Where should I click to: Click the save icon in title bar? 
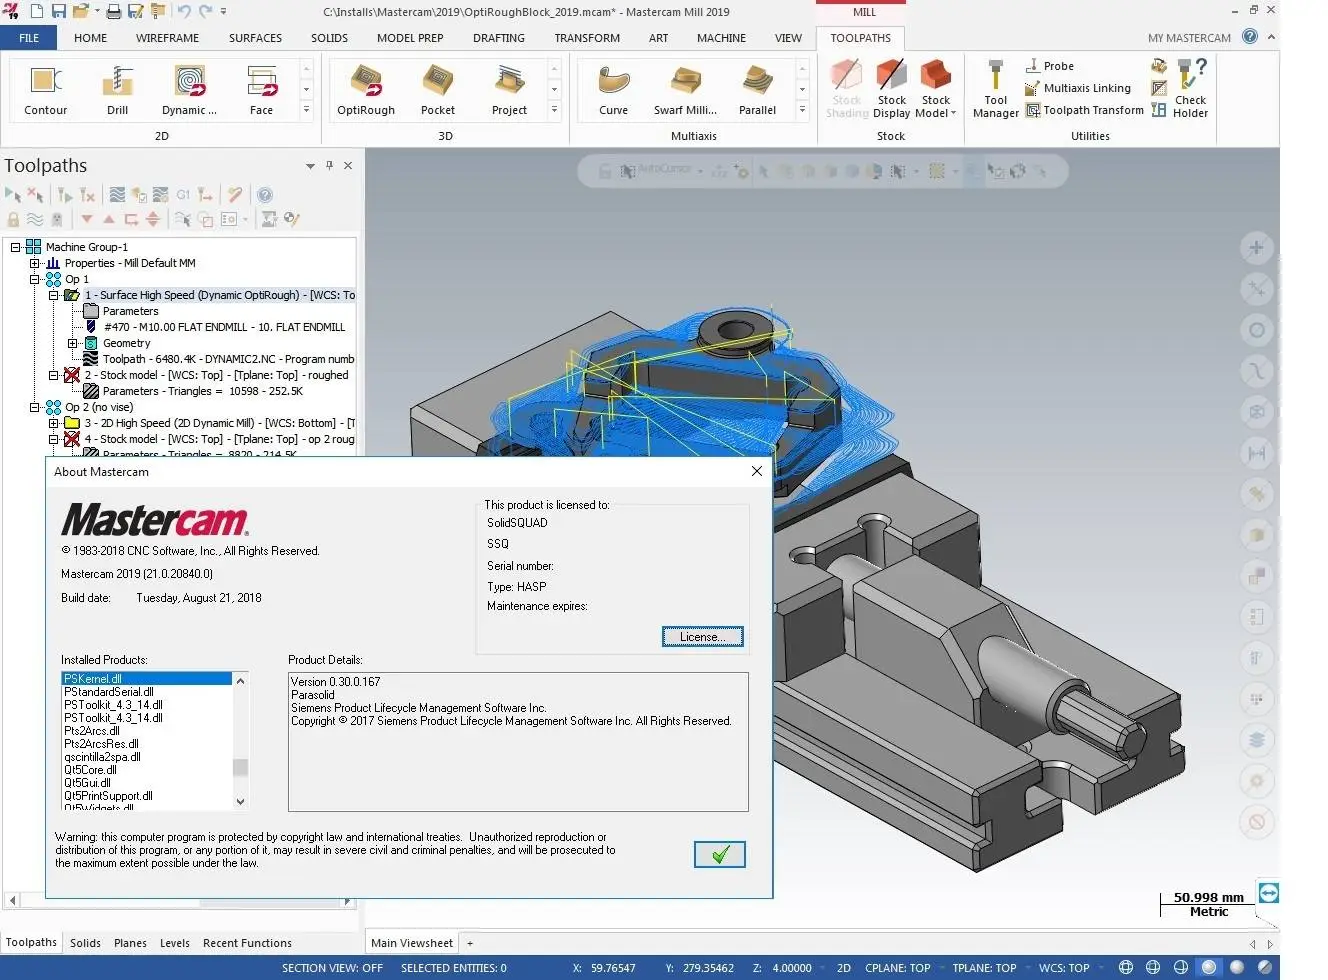pyautogui.click(x=59, y=12)
